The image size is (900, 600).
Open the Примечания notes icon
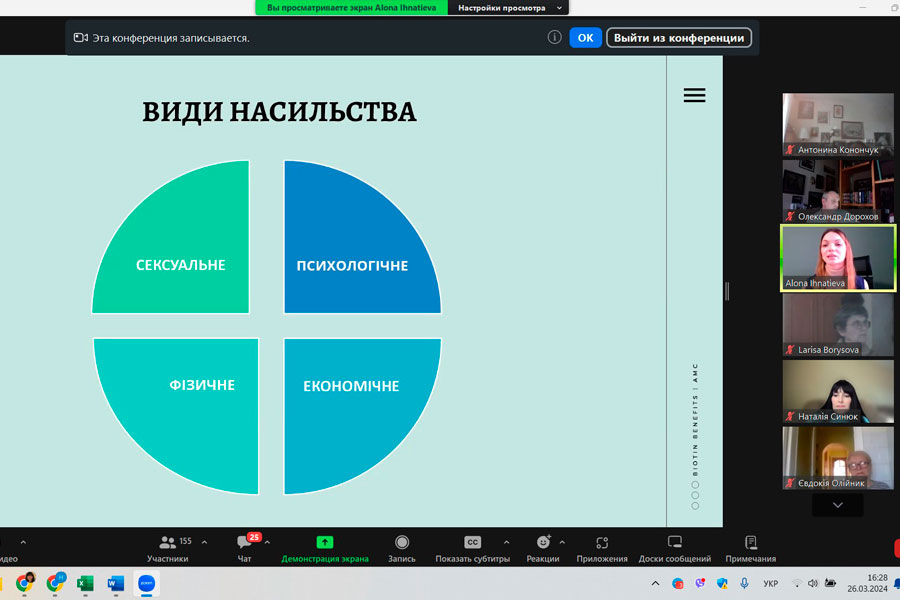[751, 542]
